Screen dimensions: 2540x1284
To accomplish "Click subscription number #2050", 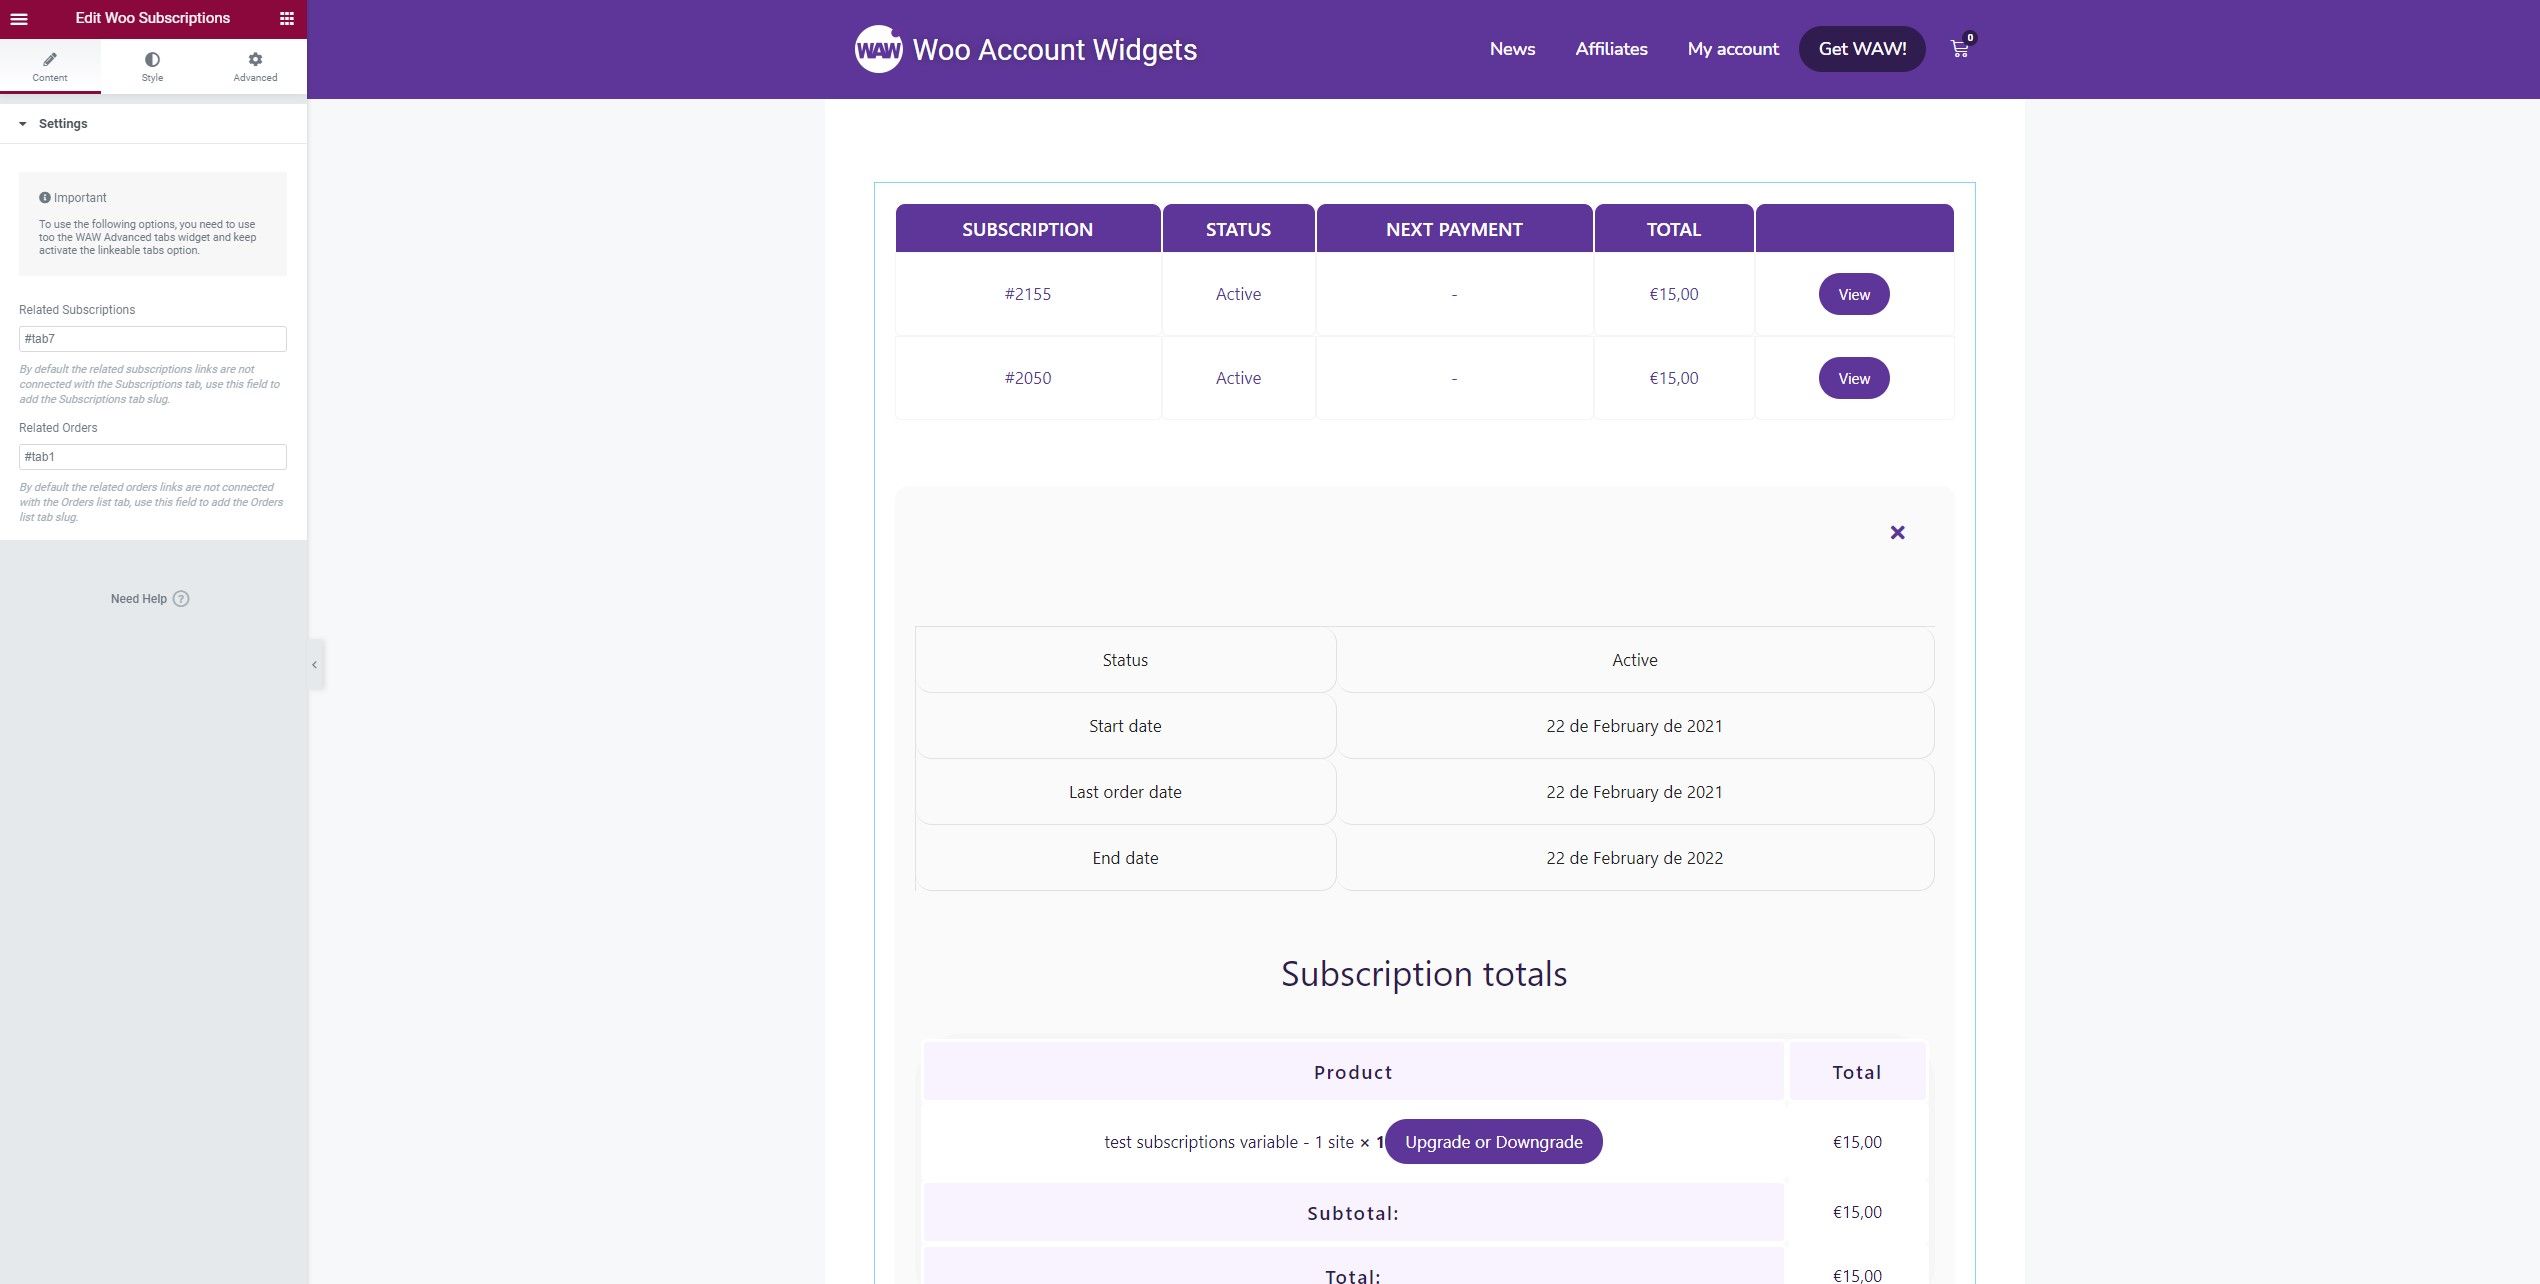I will (x=1028, y=378).
